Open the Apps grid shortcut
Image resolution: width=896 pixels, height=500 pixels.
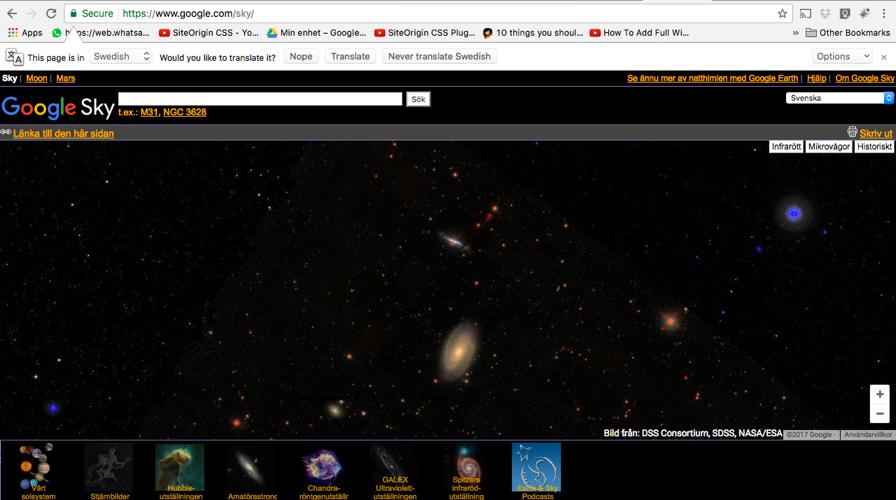click(x=25, y=33)
